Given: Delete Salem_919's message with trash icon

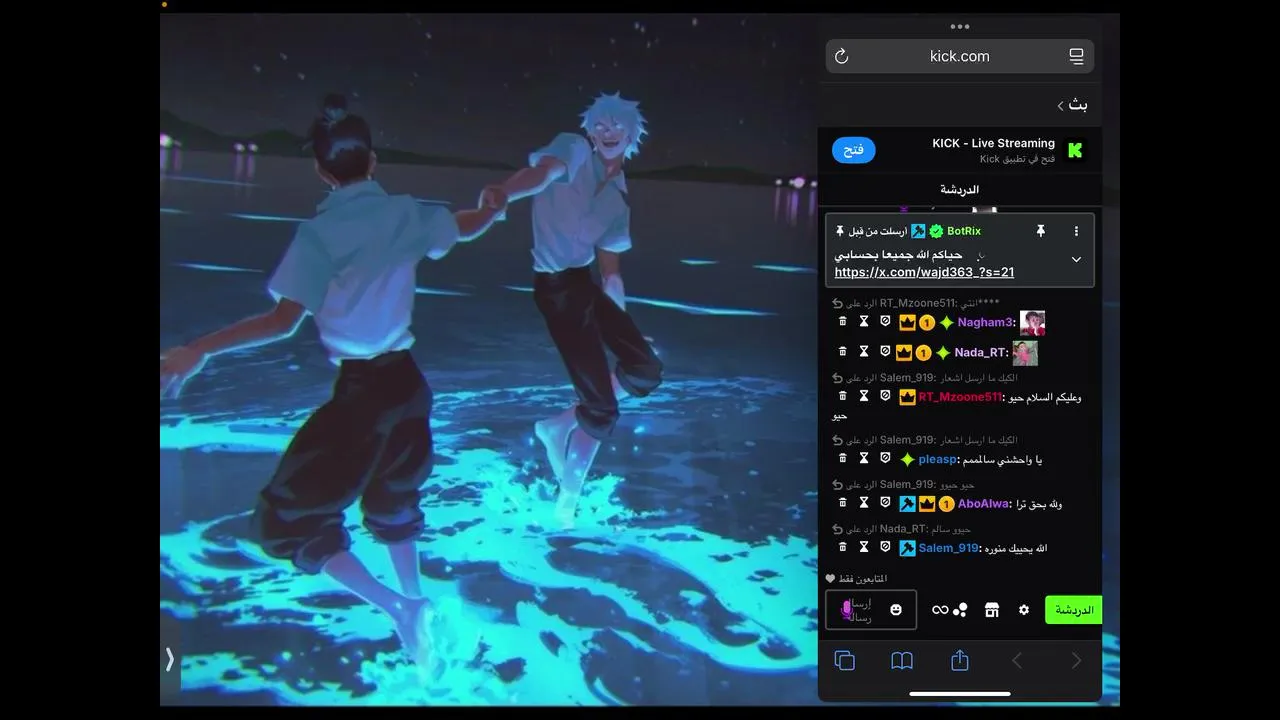Looking at the screenshot, I should pyautogui.click(x=842, y=547).
